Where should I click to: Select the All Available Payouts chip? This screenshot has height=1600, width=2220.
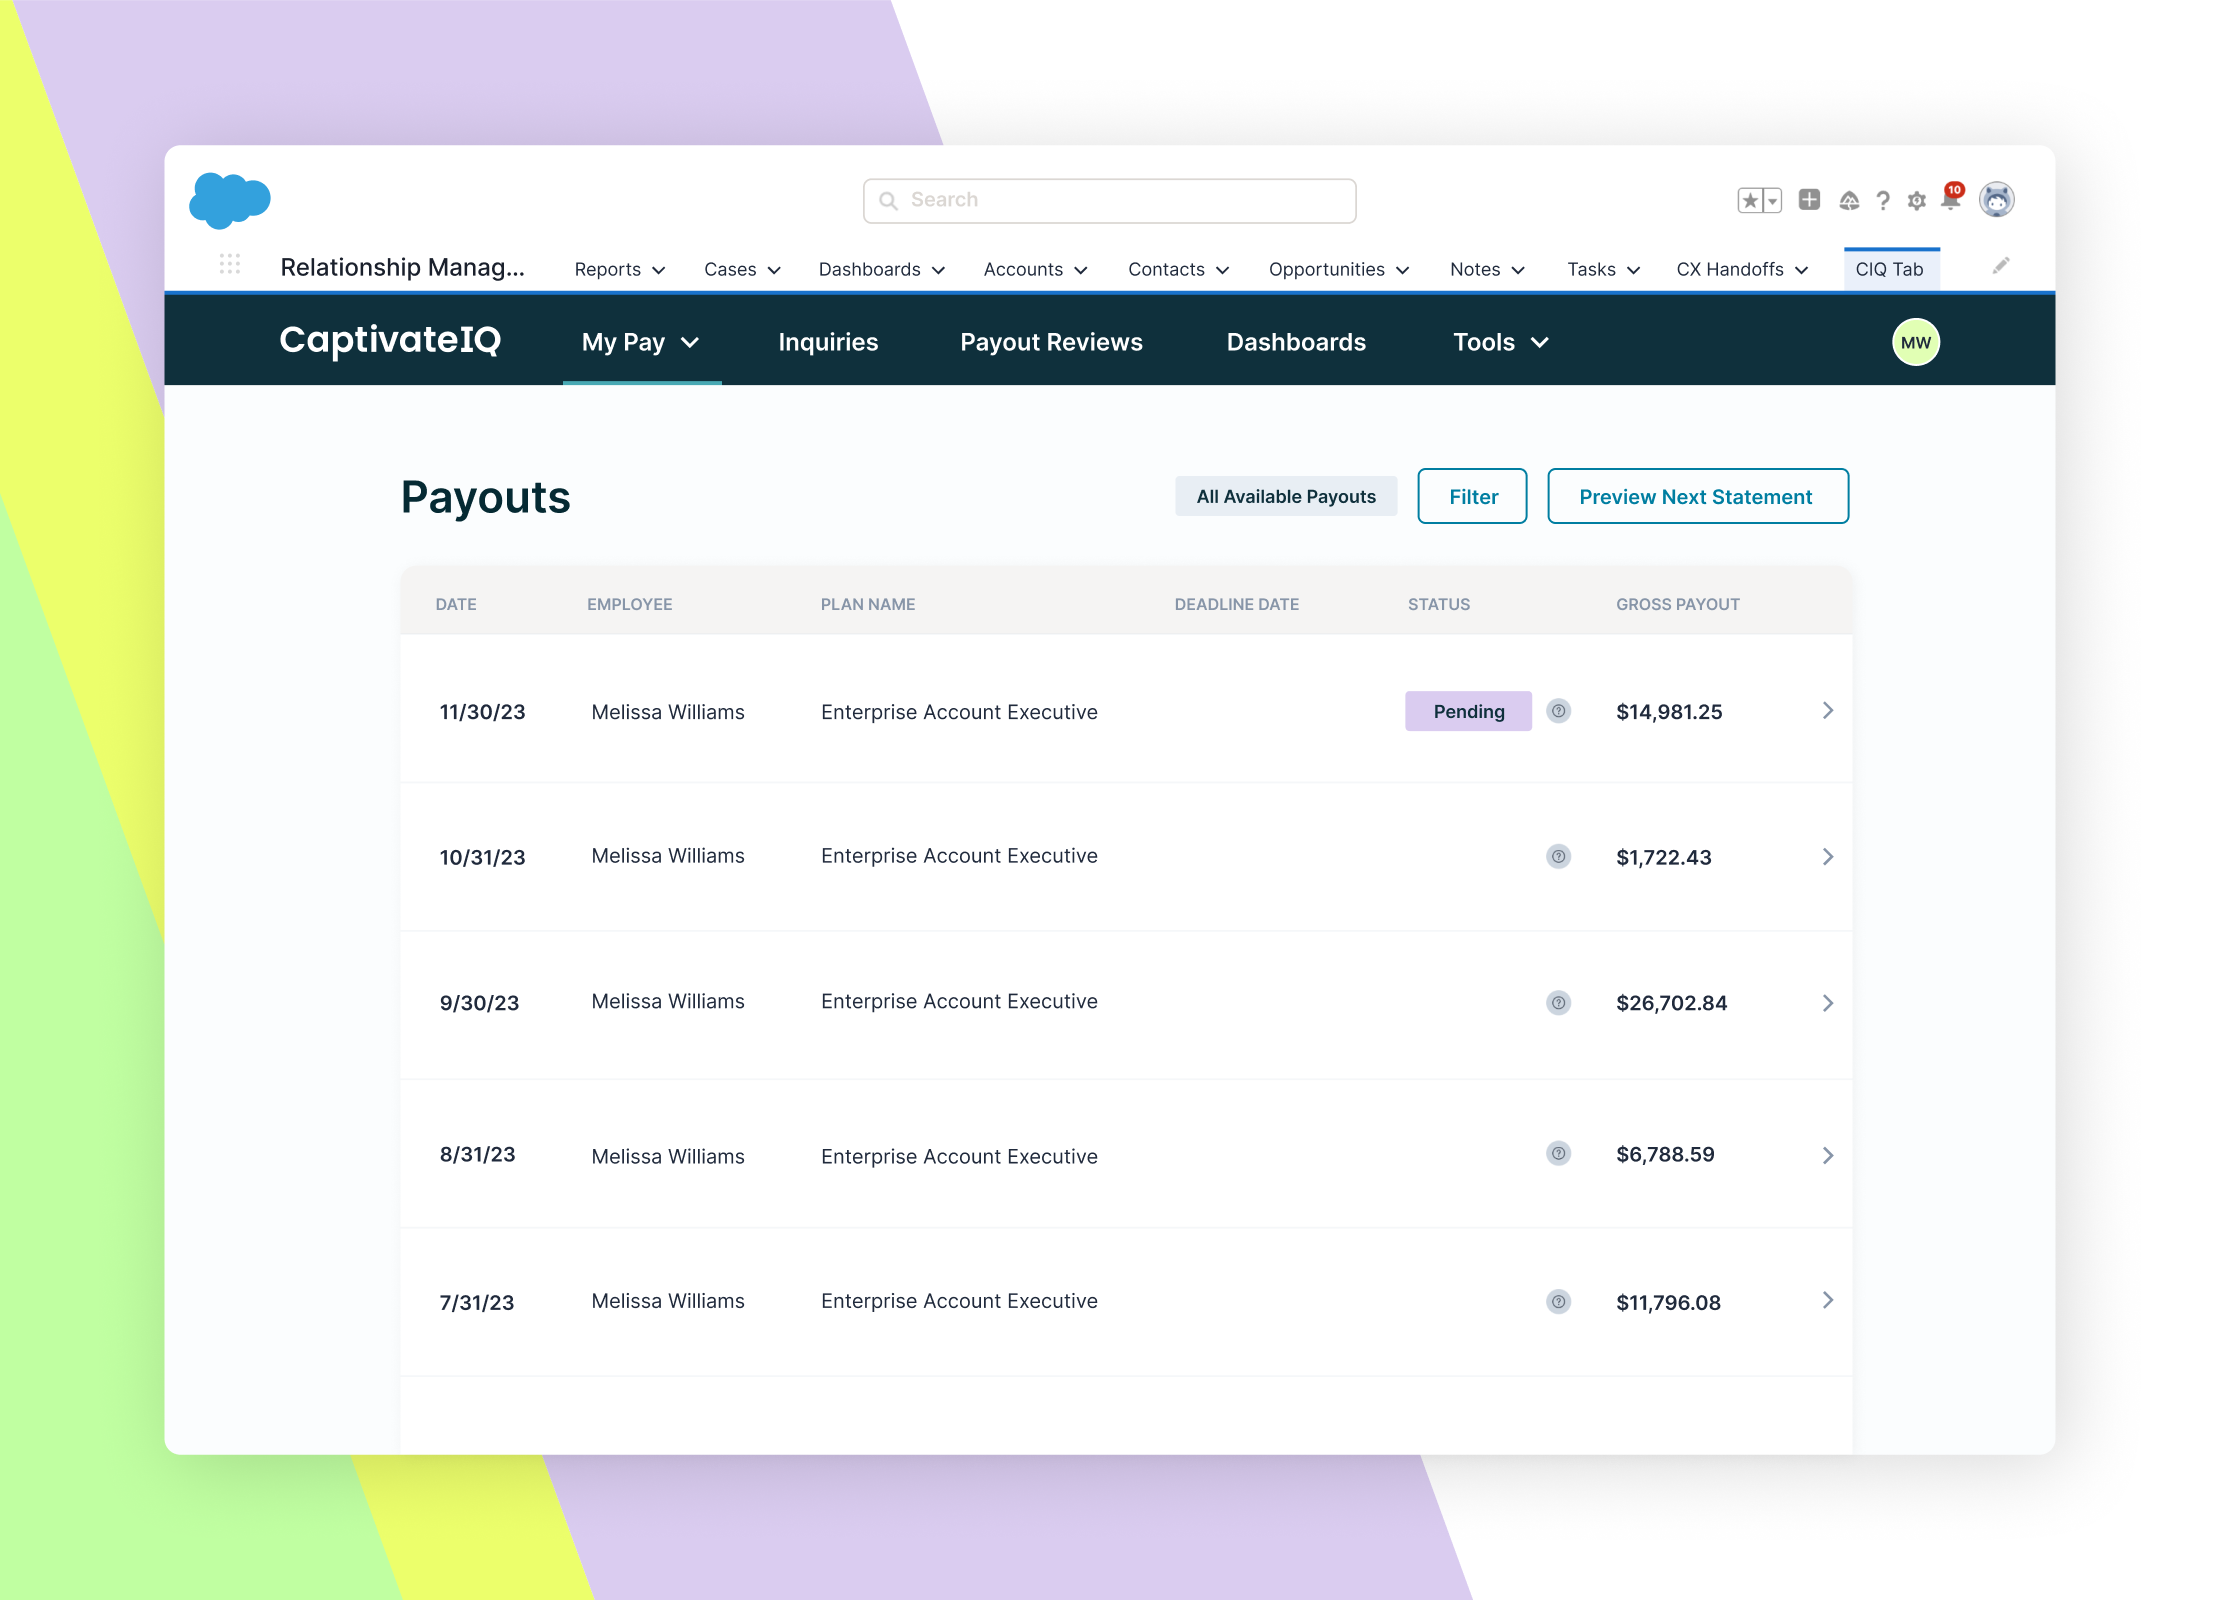(x=1286, y=497)
